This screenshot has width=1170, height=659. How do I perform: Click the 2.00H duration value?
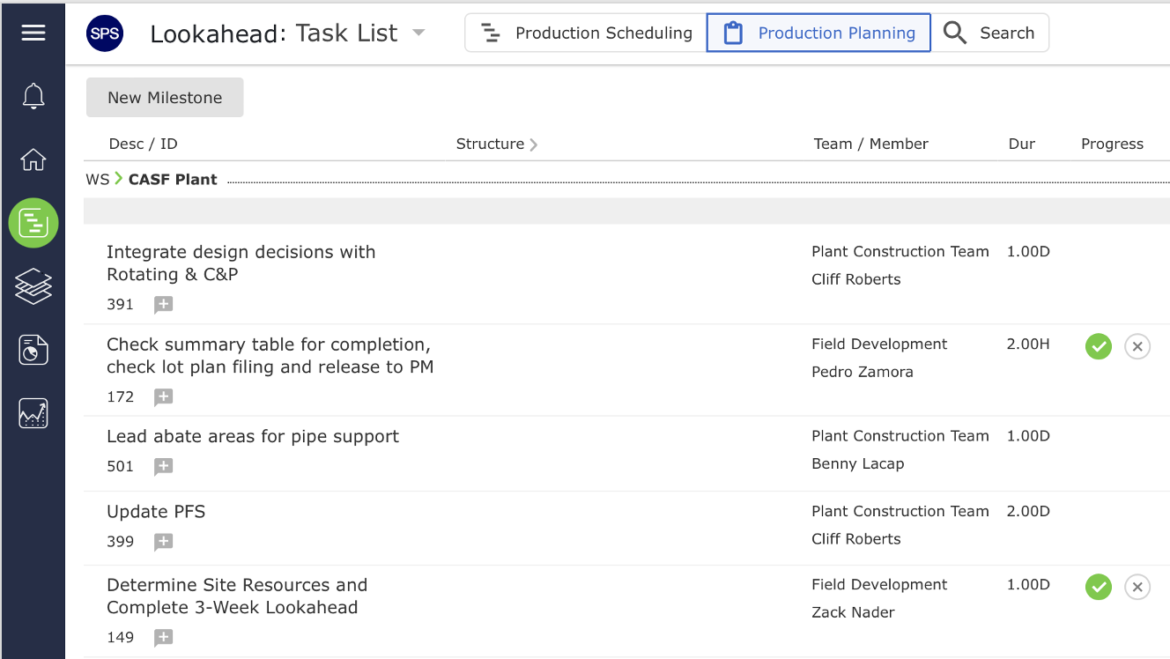(x=1027, y=344)
